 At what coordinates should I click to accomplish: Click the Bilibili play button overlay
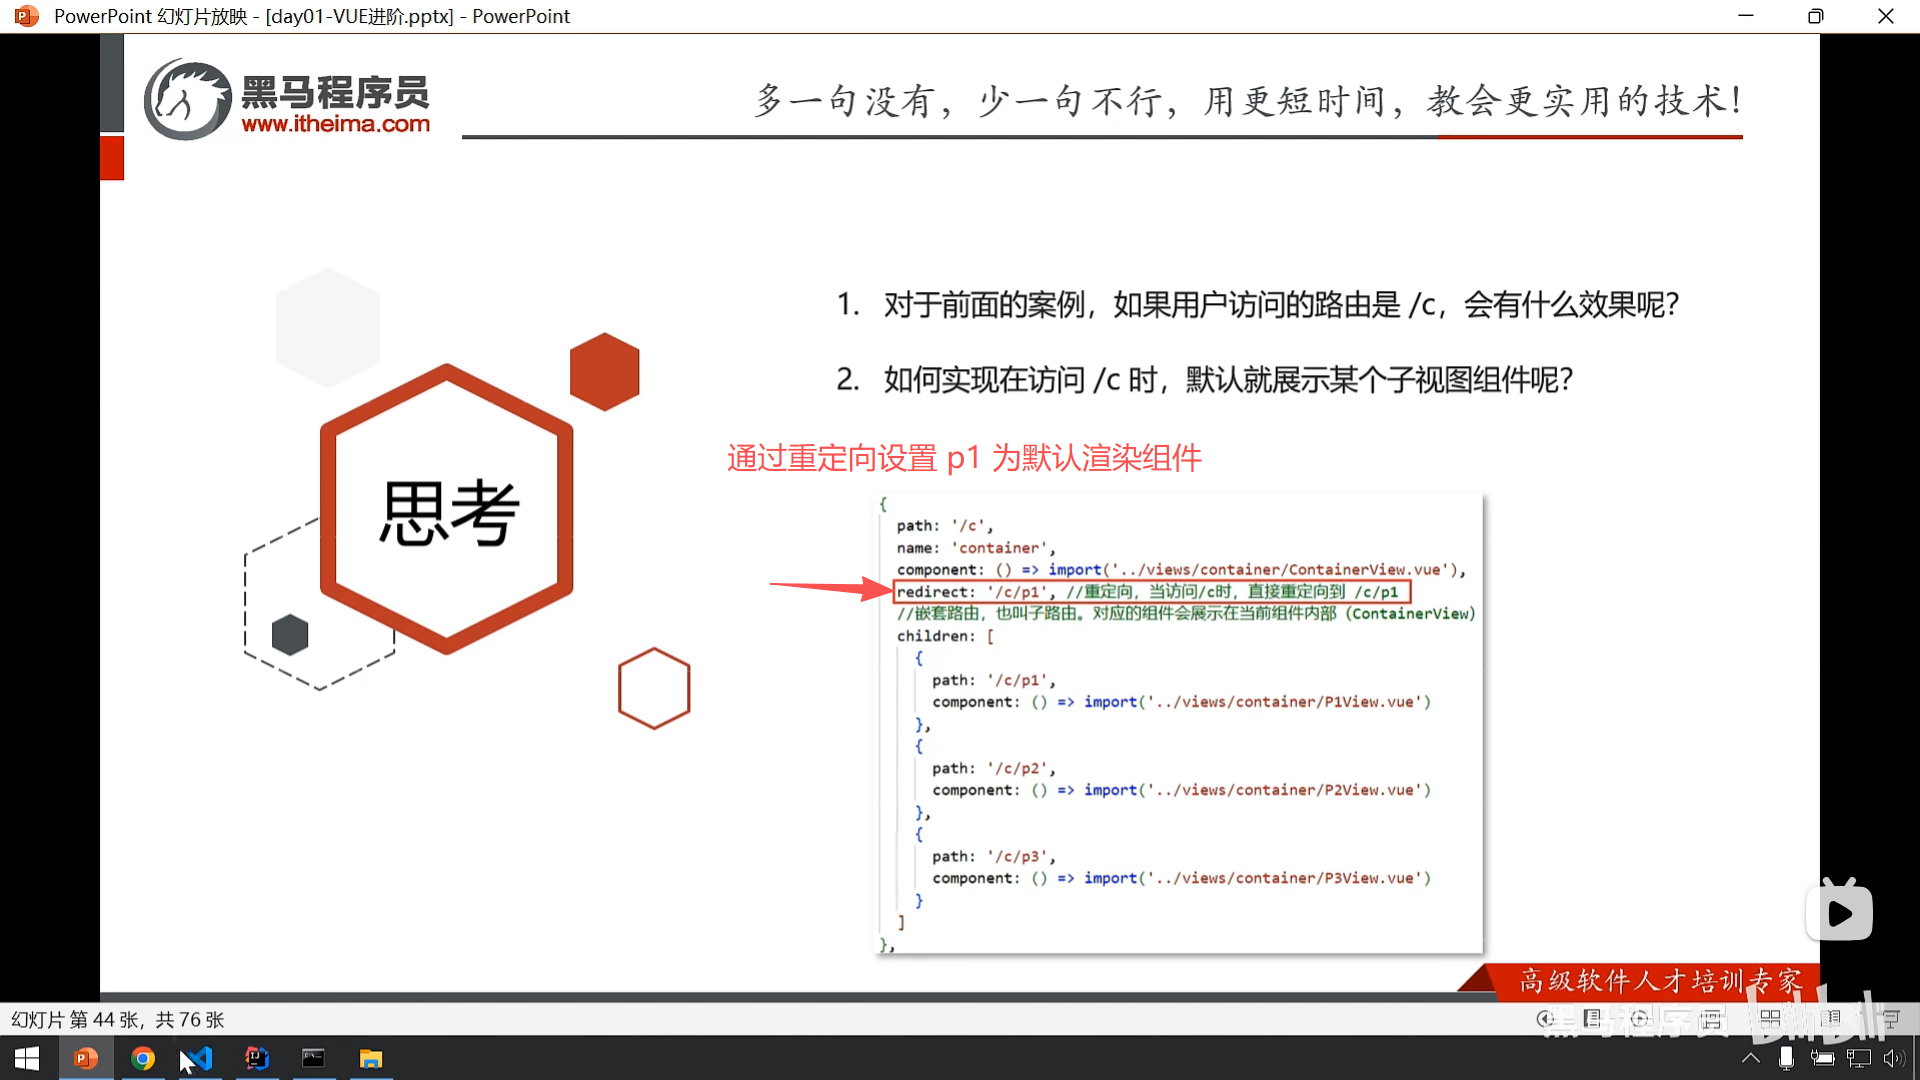(x=1839, y=912)
